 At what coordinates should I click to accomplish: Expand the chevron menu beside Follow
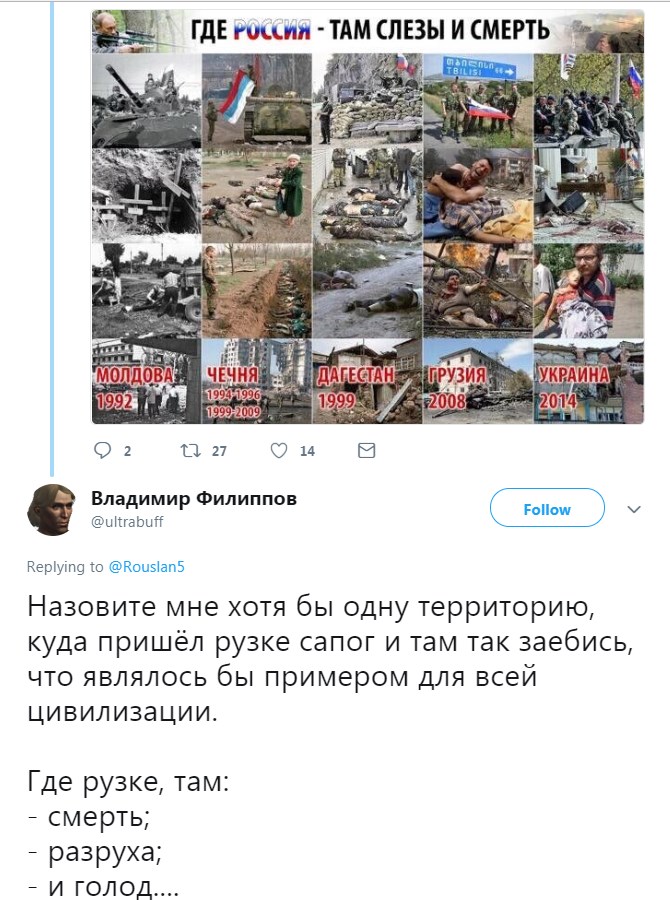633,509
